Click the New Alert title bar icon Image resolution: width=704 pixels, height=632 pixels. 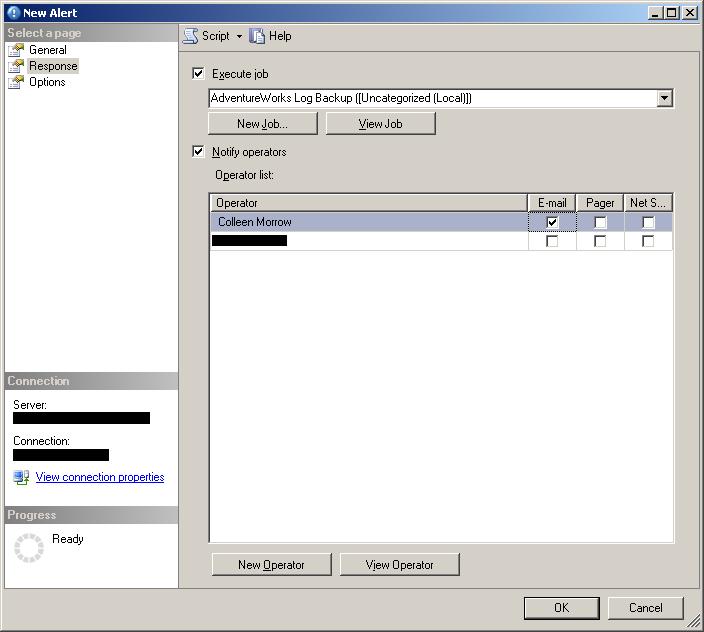click(x=13, y=13)
